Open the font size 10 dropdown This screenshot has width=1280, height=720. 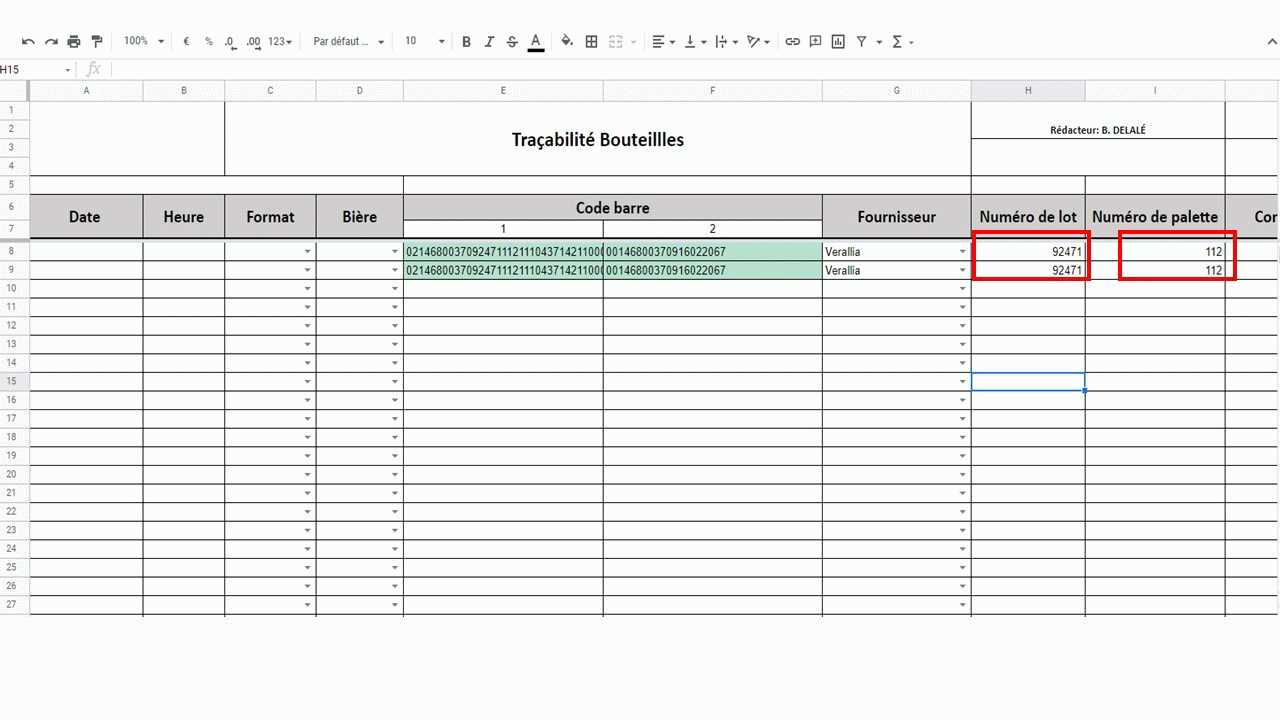click(425, 42)
